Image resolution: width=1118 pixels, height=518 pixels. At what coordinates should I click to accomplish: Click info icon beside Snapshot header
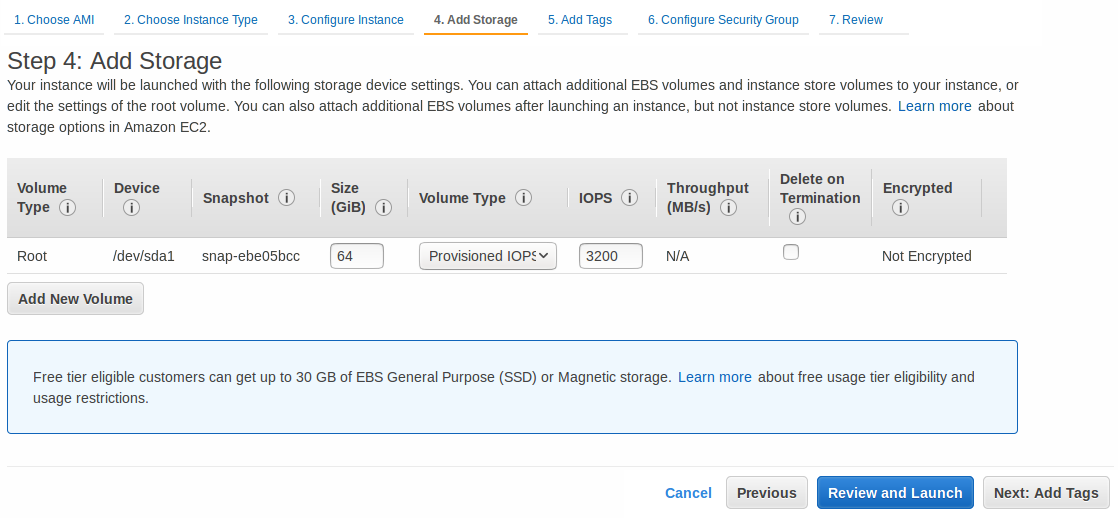287,198
